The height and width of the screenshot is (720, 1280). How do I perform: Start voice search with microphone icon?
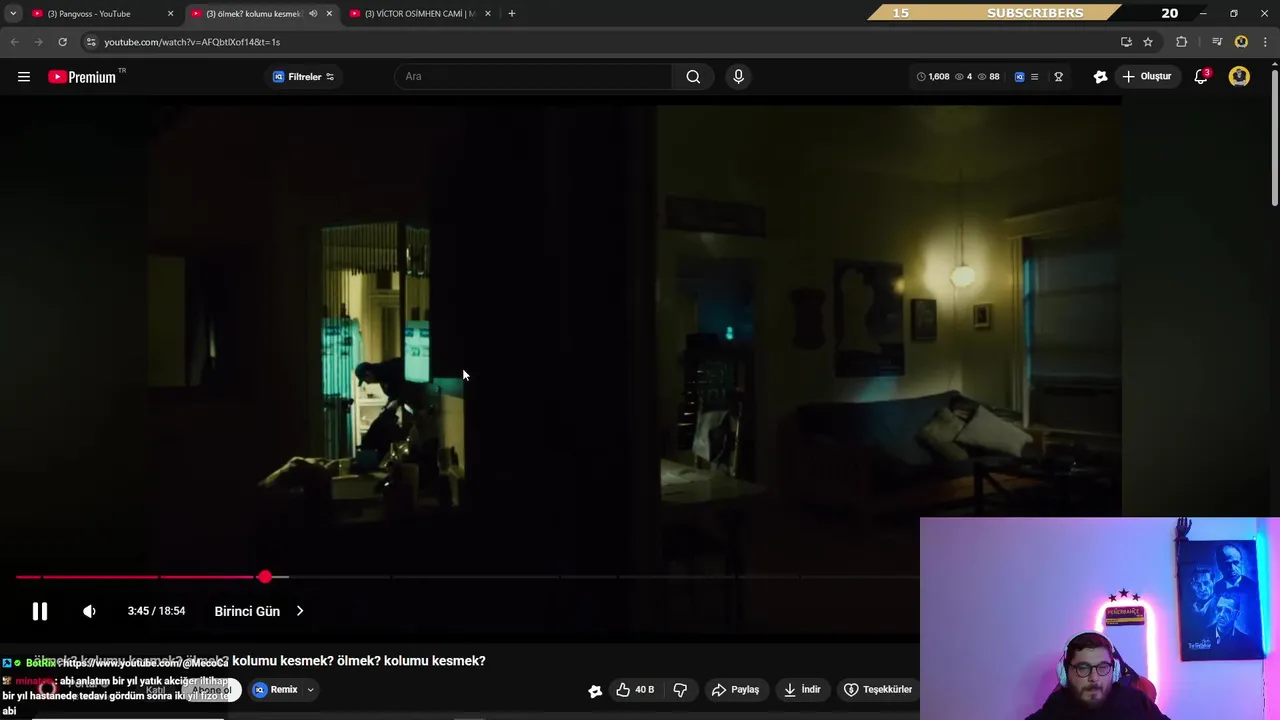click(x=738, y=77)
